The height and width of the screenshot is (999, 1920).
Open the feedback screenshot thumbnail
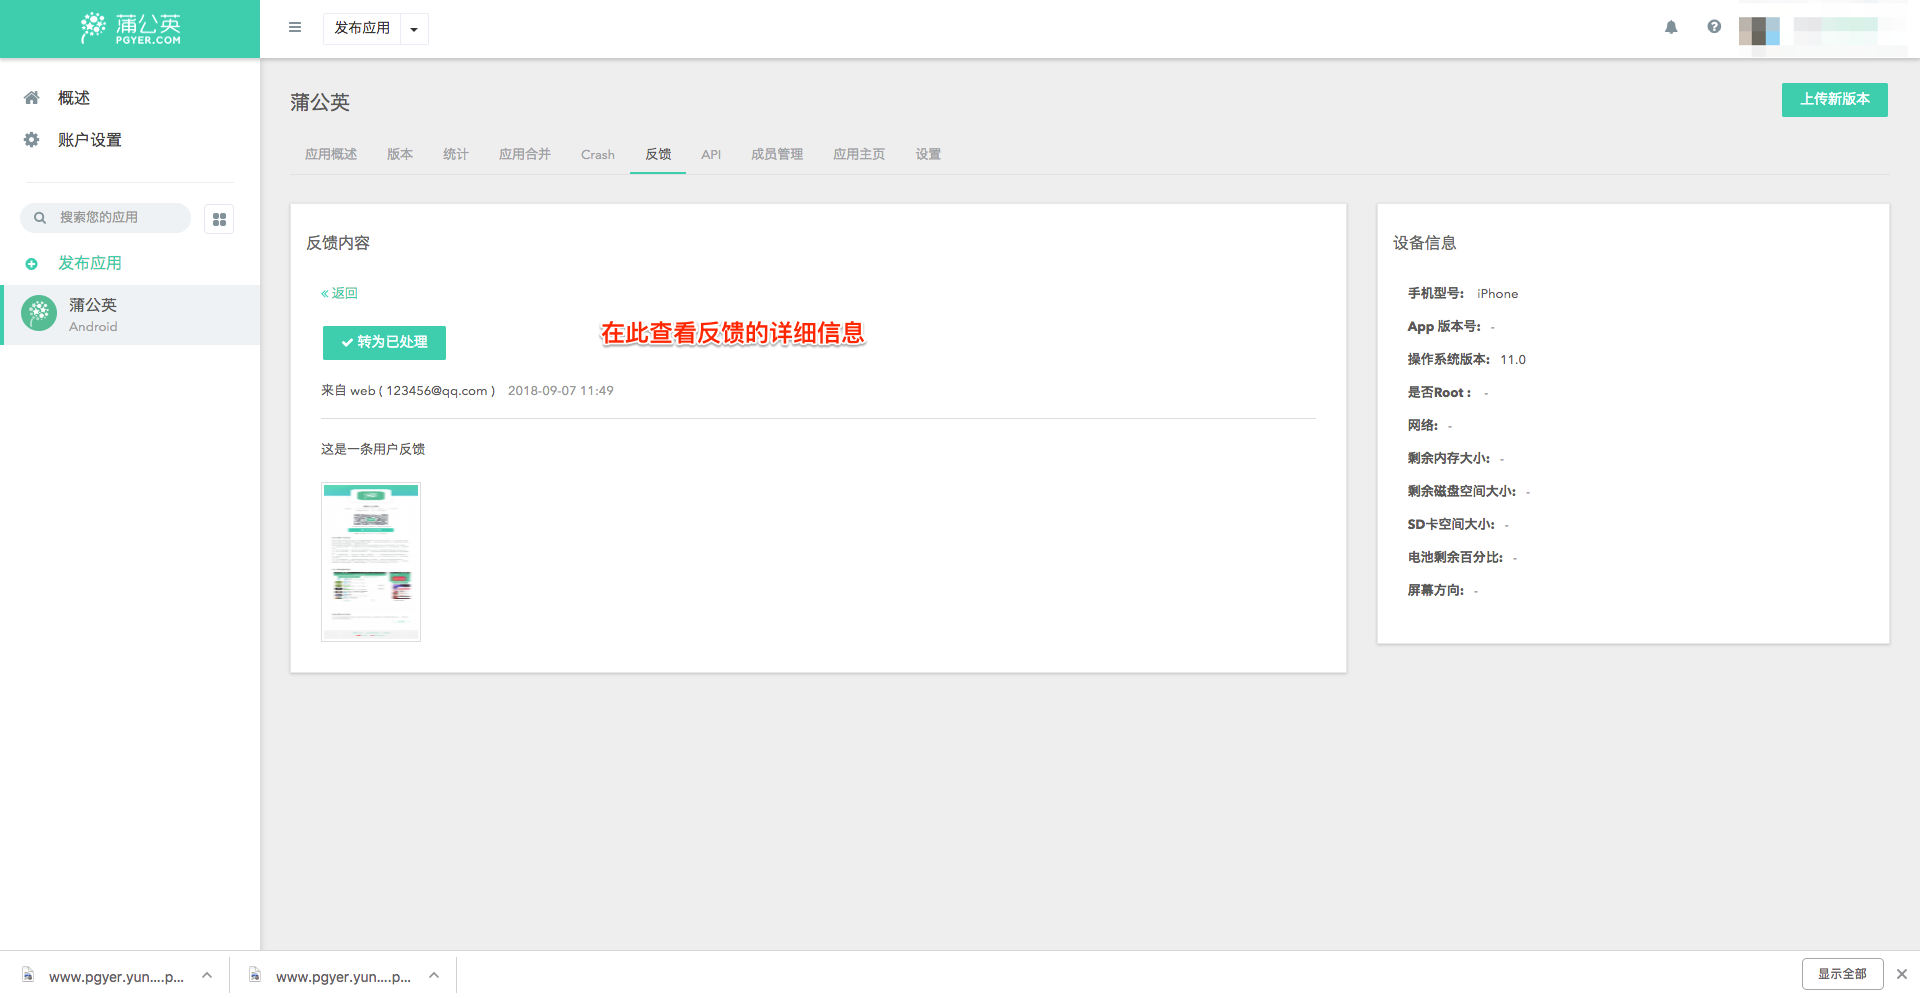click(371, 562)
